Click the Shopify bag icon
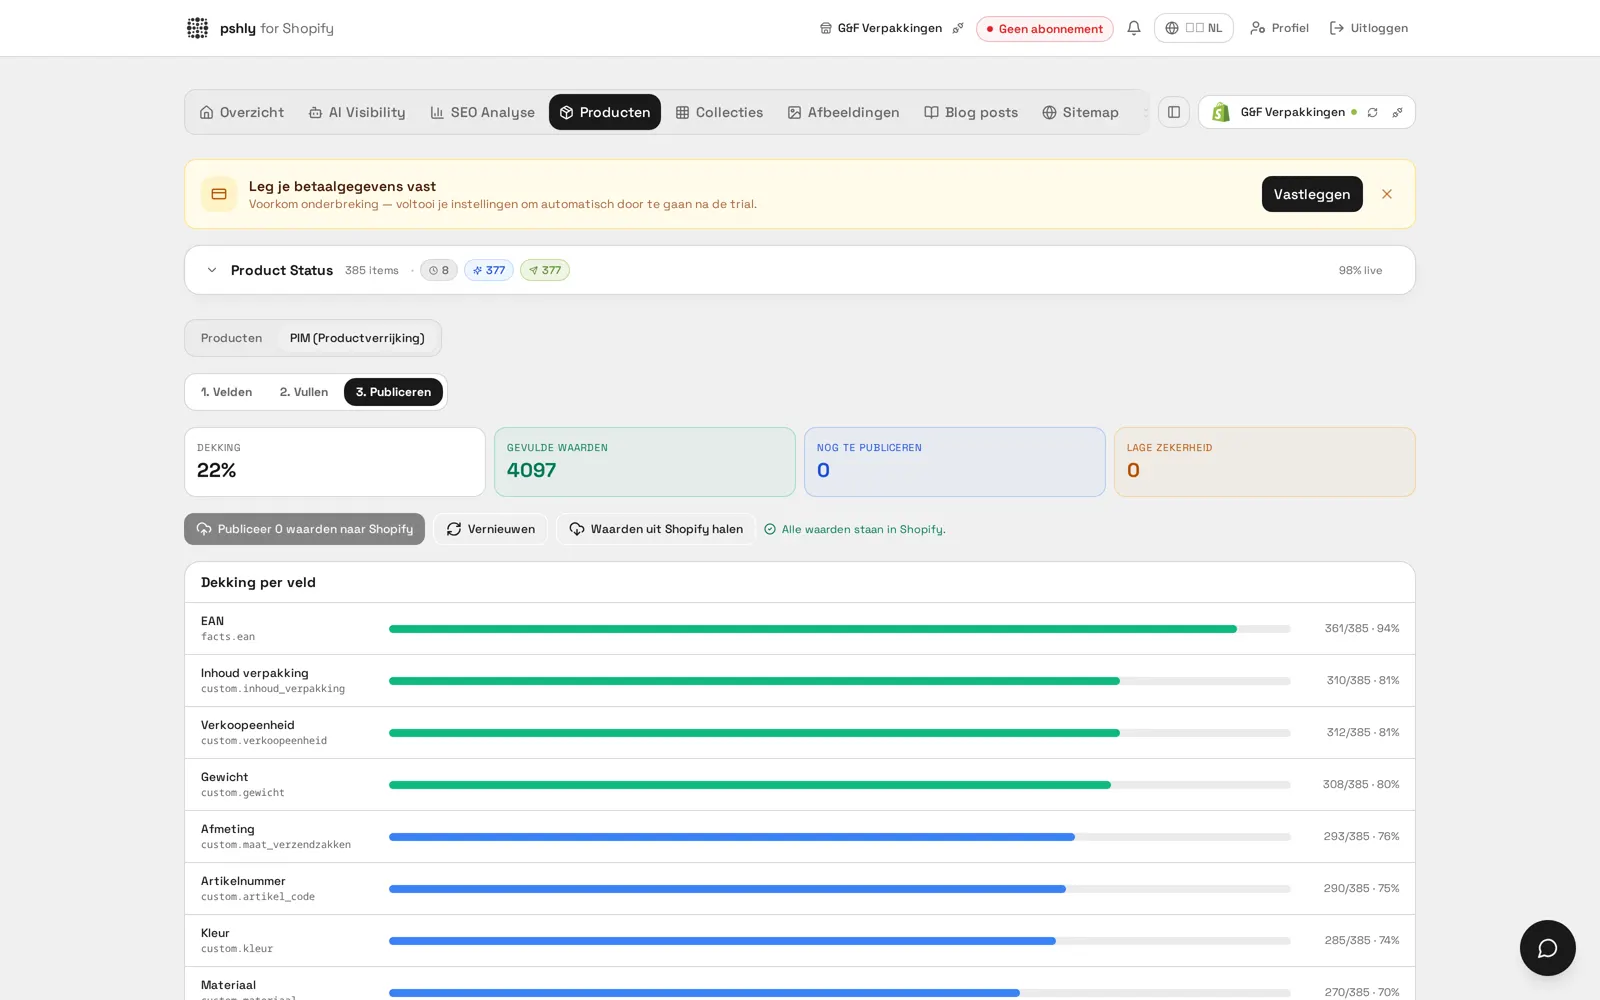The height and width of the screenshot is (1000, 1600). click(1221, 112)
